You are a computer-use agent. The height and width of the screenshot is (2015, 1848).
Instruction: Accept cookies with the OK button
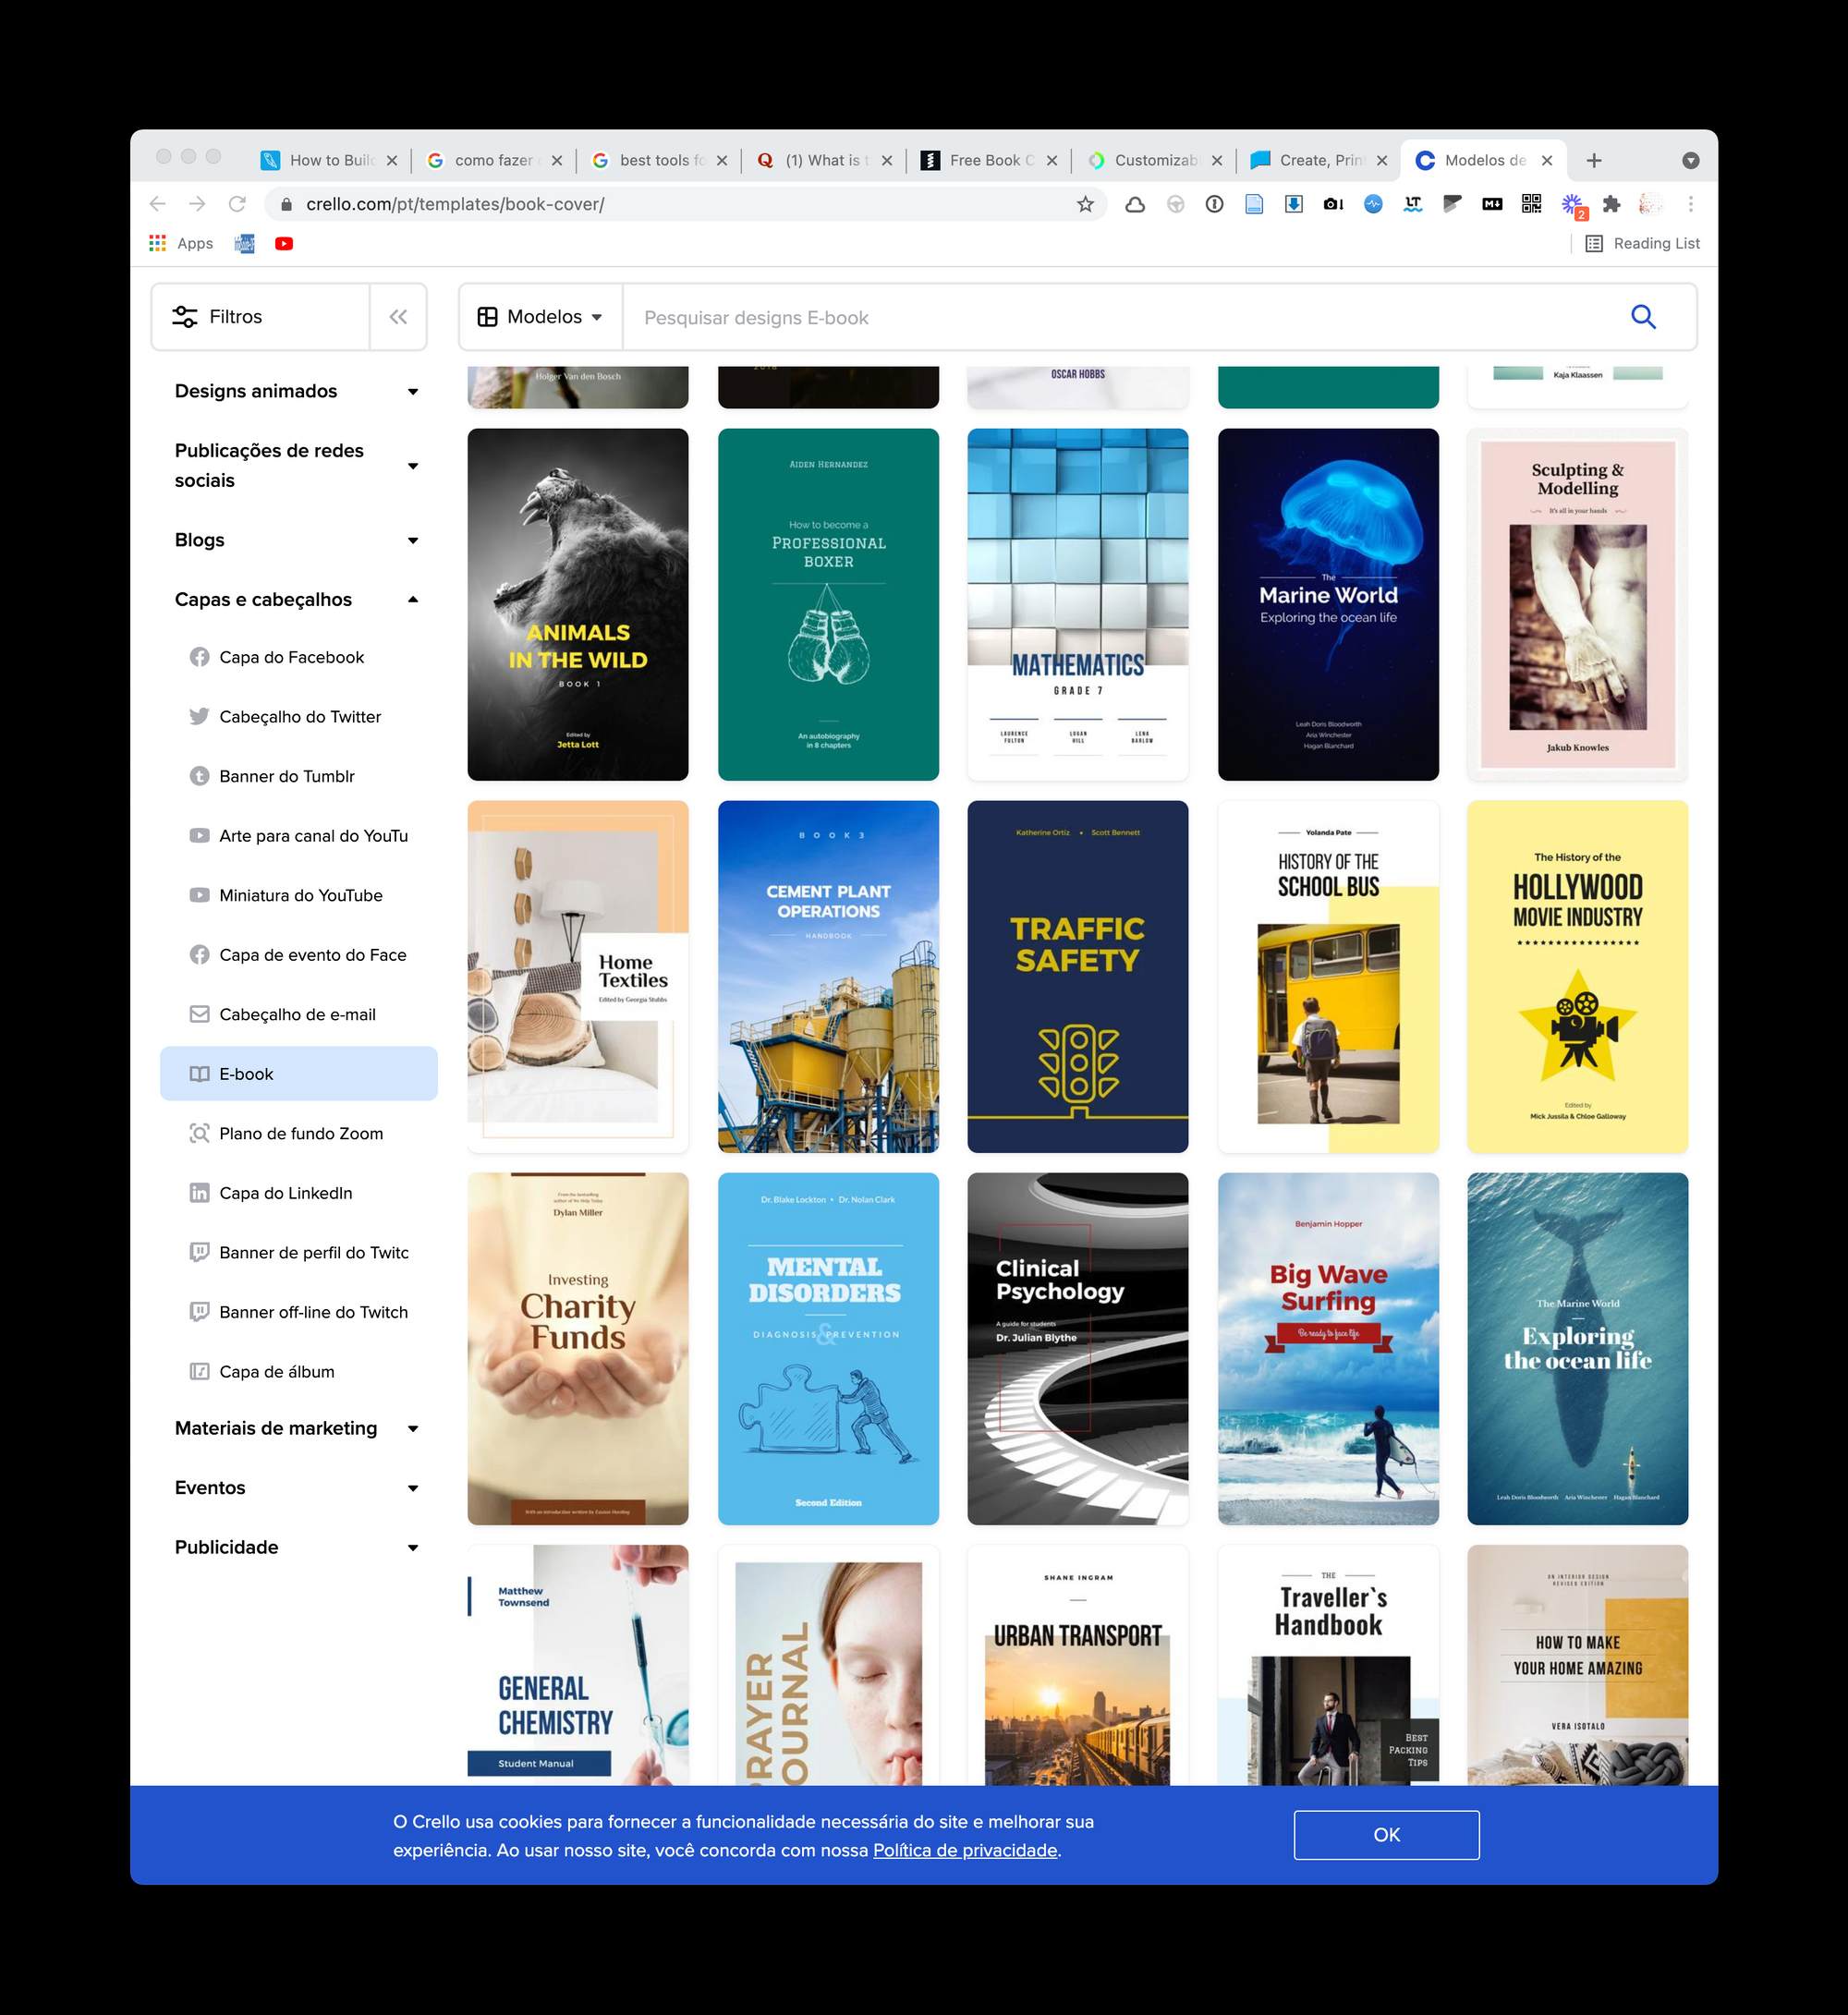(1386, 1834)
